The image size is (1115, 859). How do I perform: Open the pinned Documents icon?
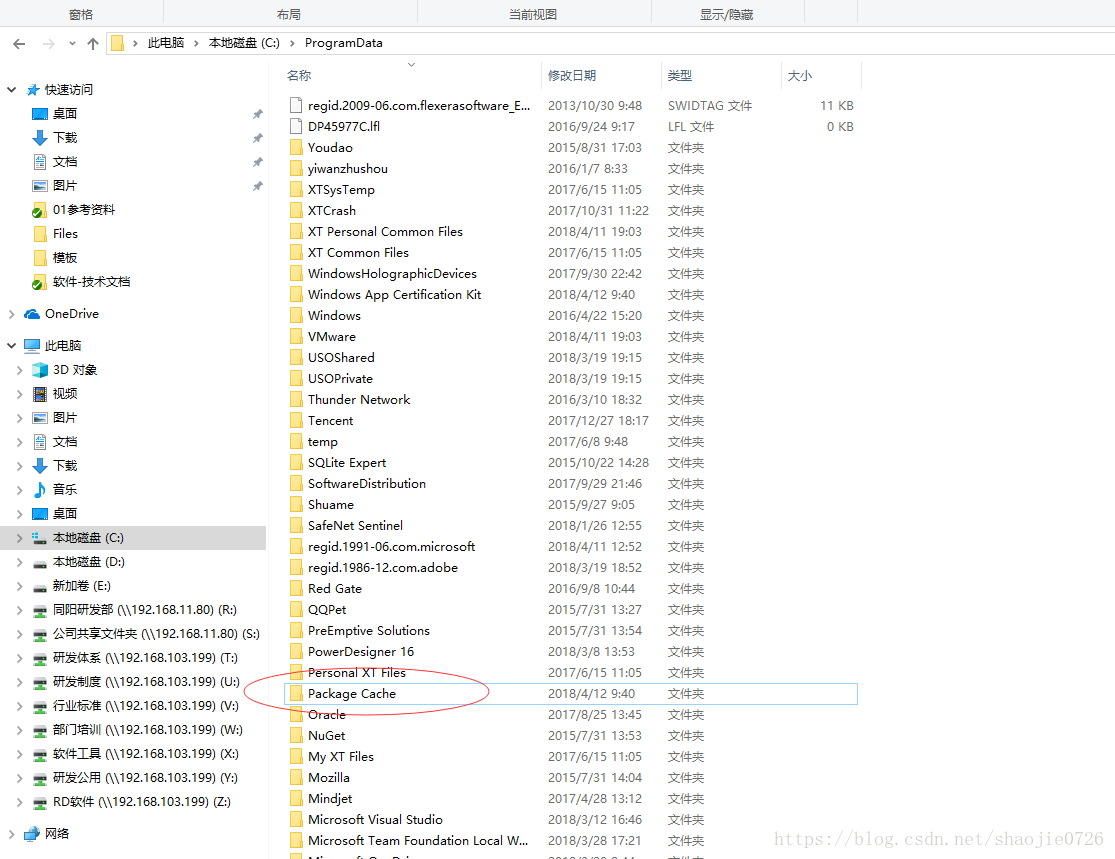coord(40,161)
